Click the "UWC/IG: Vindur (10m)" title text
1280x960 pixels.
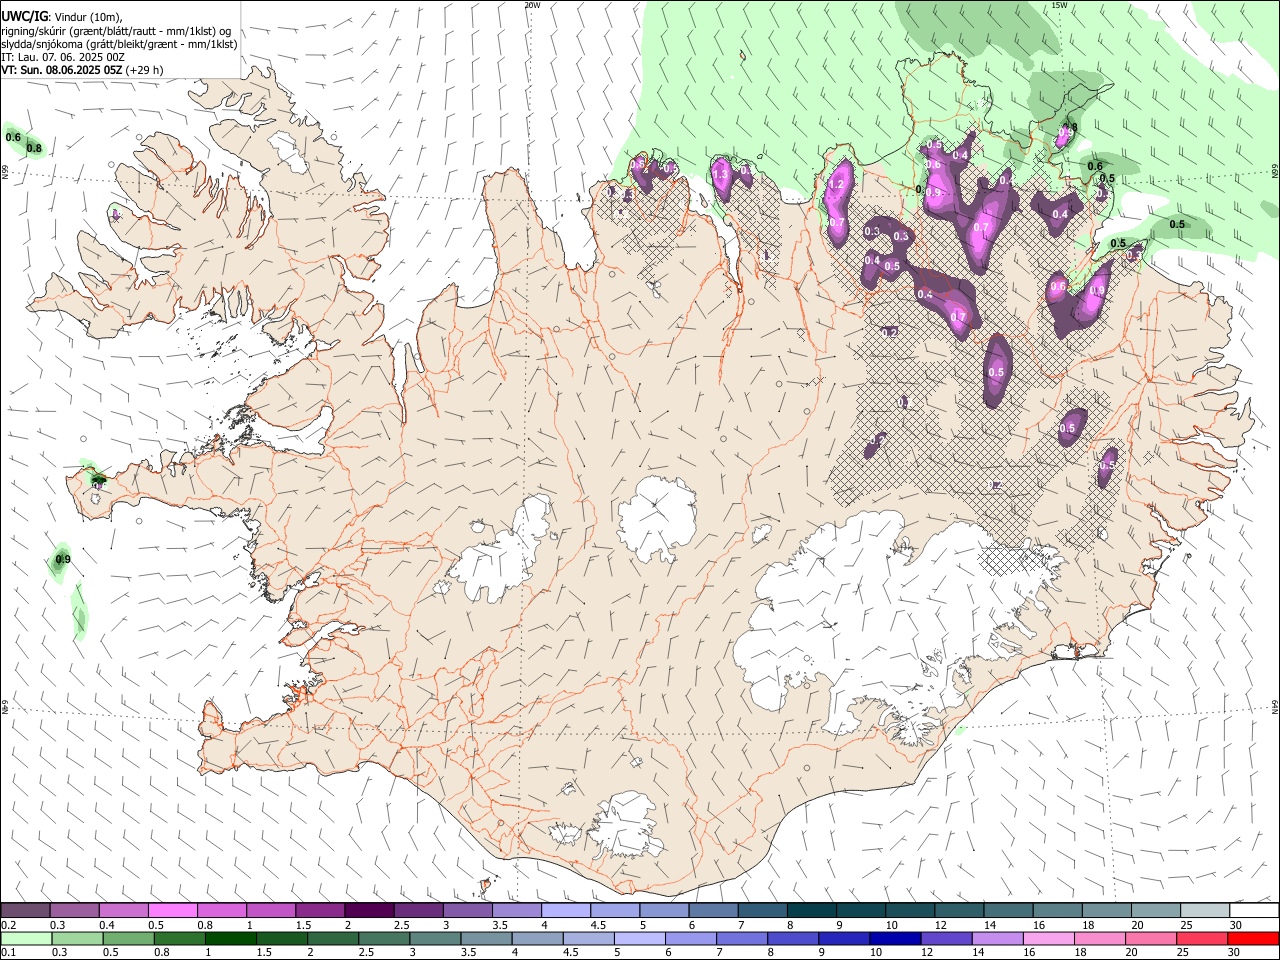pyautogui.click(x=62, y=16)
